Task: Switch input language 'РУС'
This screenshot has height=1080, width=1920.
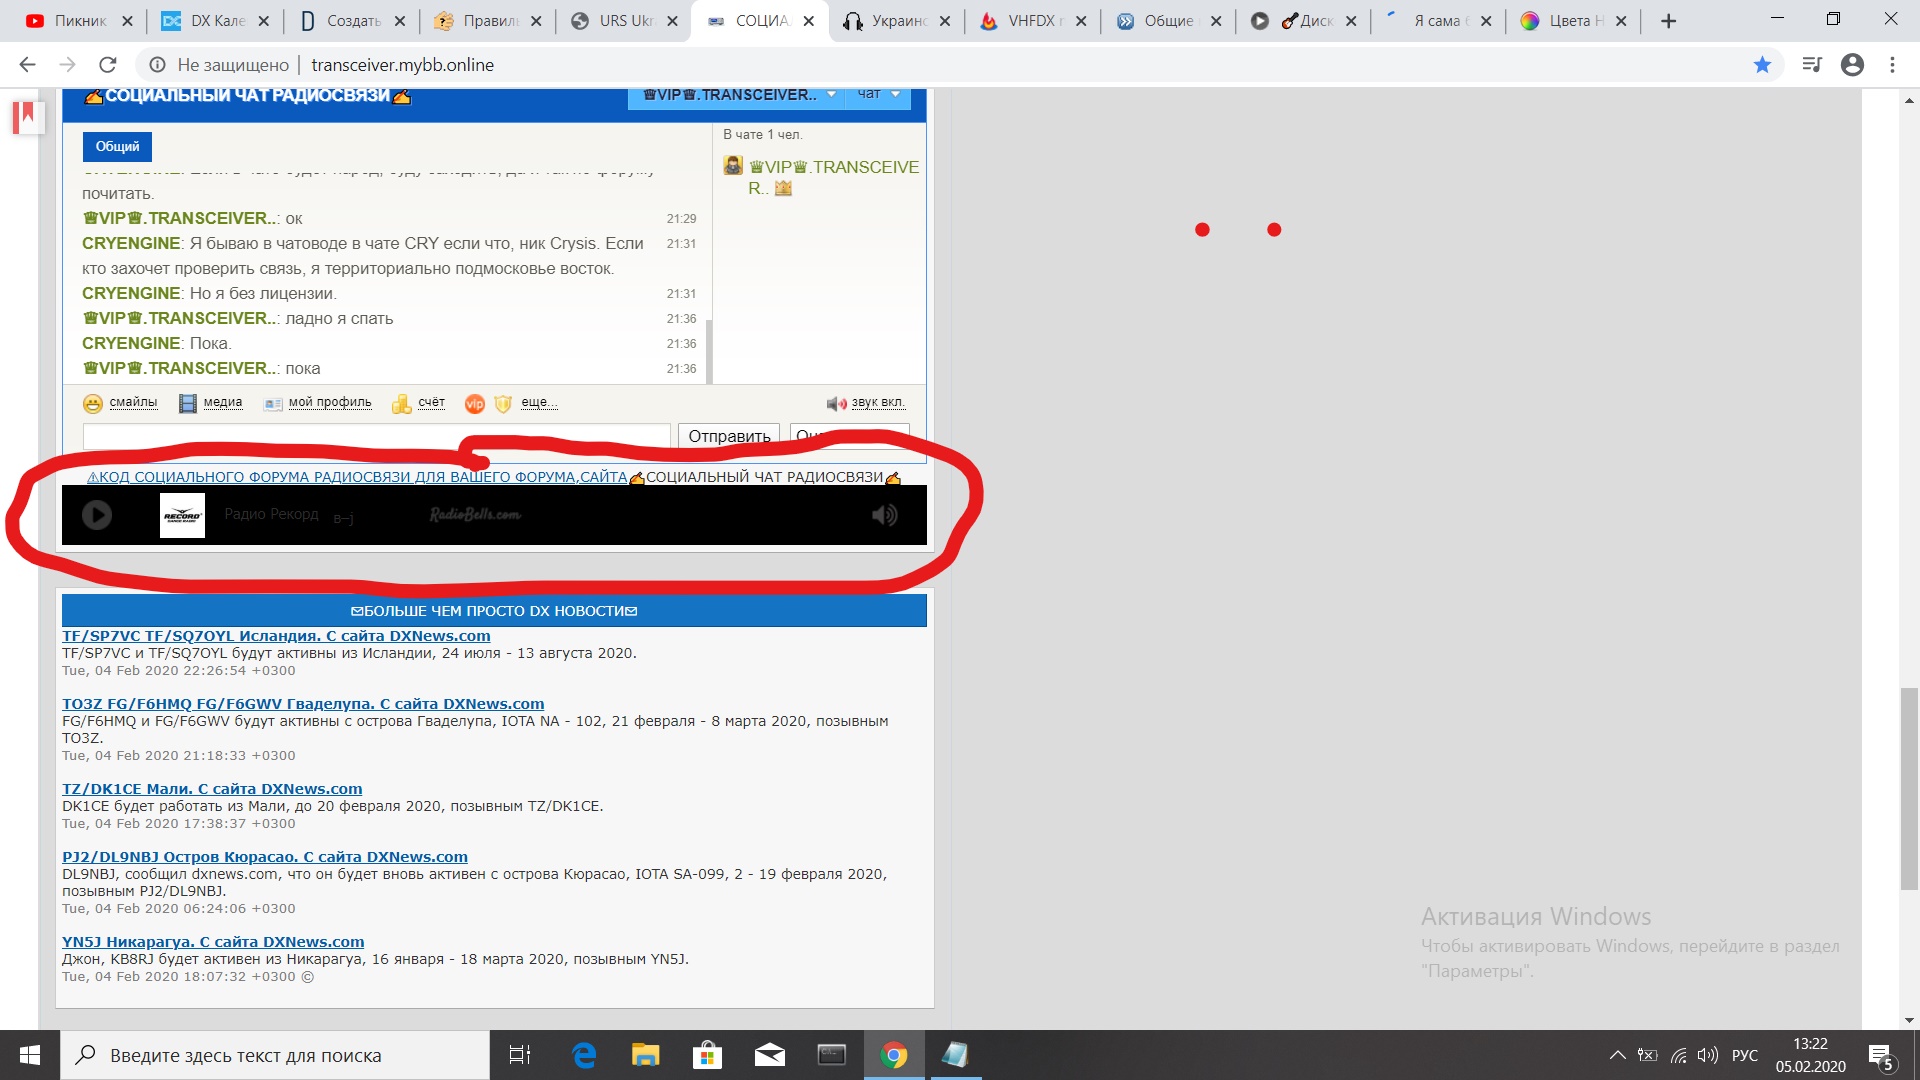Action: pos(1745,1055)
